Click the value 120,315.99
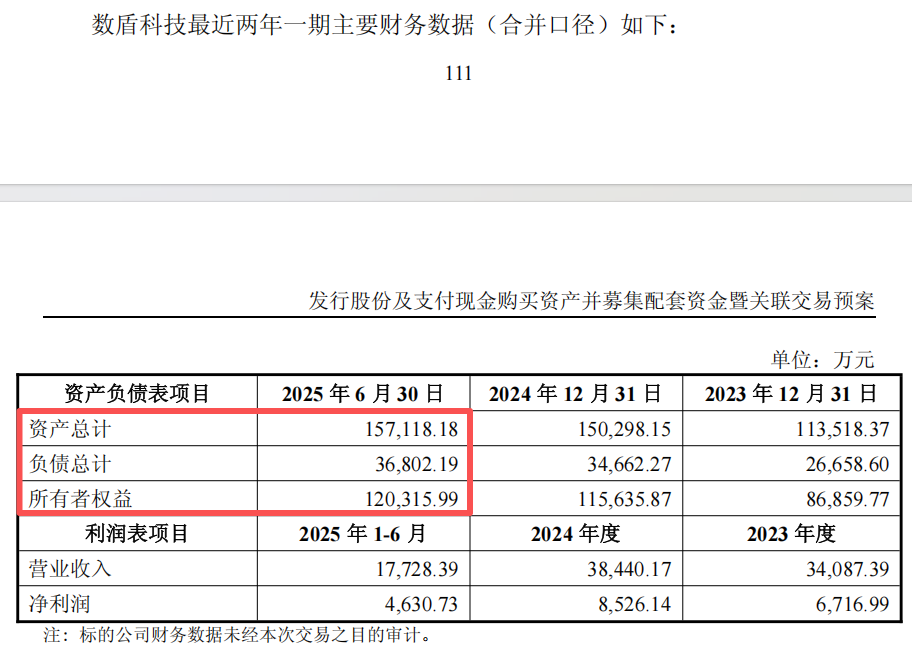The width and height of the screenshot is (912, 647). 411,499
